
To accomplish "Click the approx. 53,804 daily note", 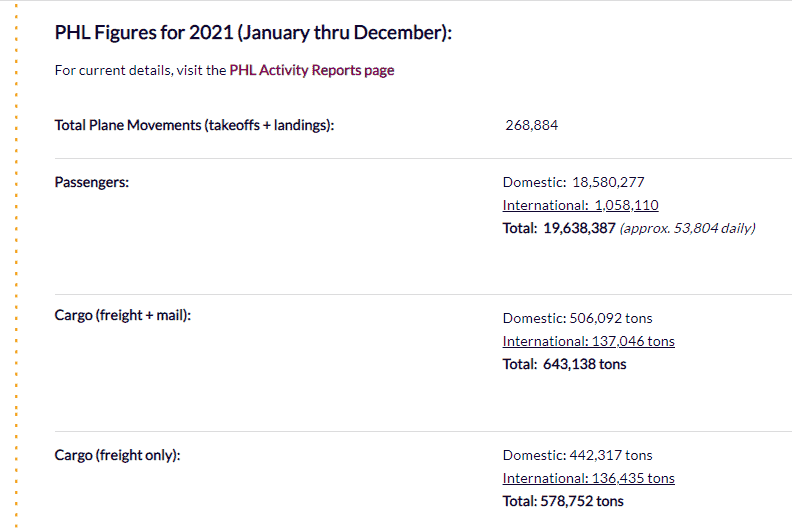I will pos(687,228).
